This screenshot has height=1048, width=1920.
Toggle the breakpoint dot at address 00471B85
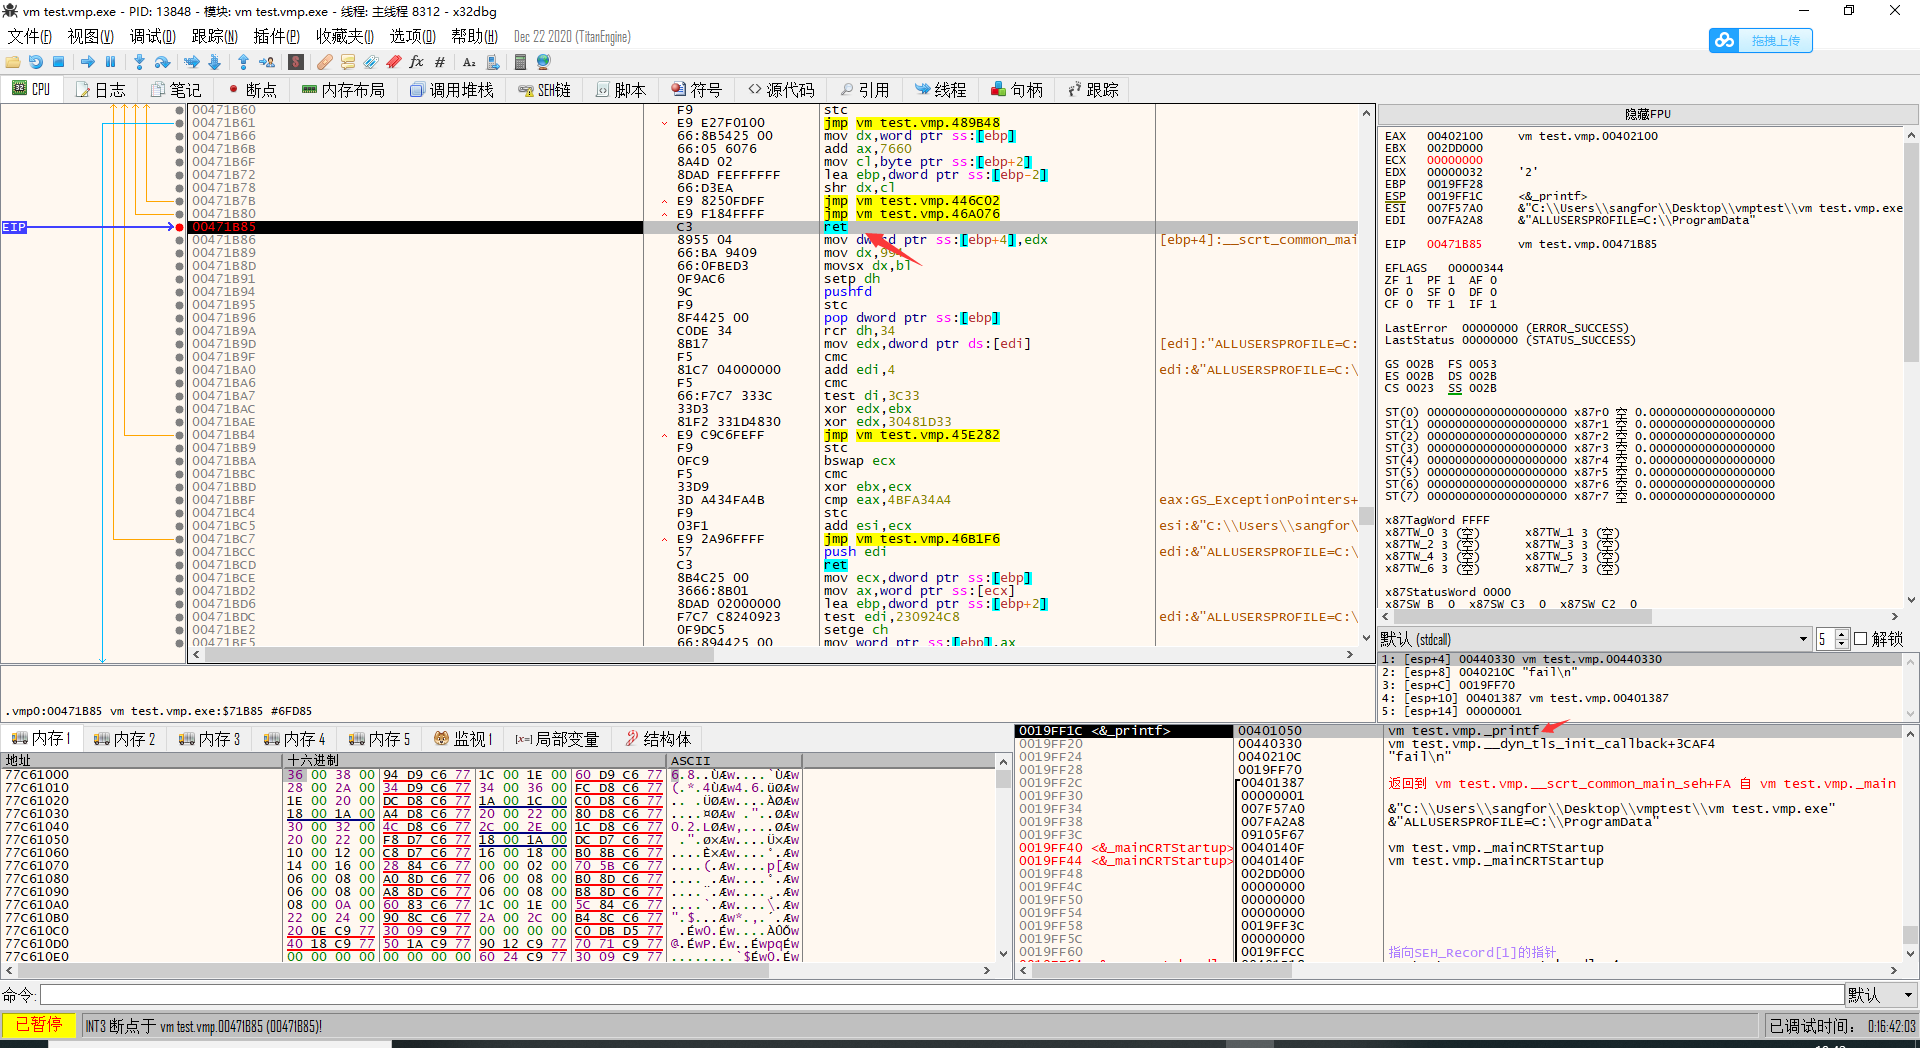[x=180, y=227]
